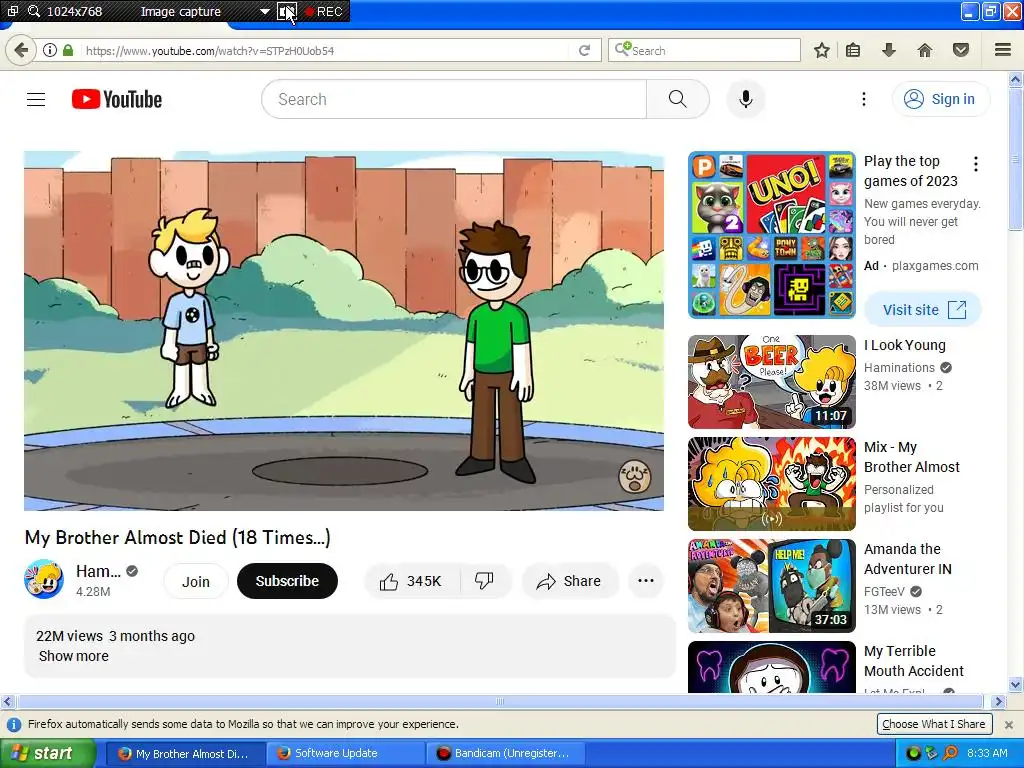The height and width of the screenshot is (768, 1024).
Task: Like the video with the thumbs-up icon
Action: pos(389,581)
